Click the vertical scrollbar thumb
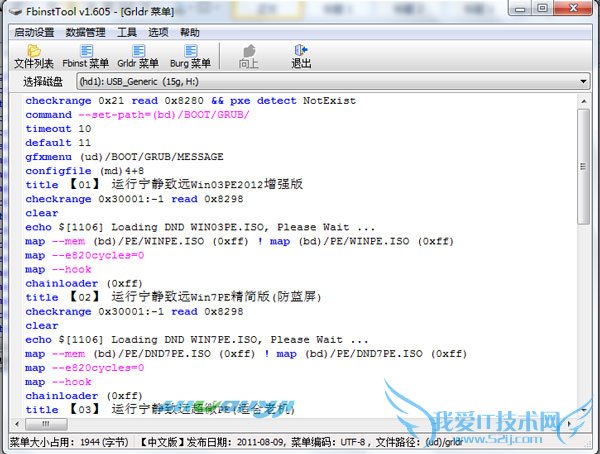Viewport: 600px width, 454px height. coord(584,166)
